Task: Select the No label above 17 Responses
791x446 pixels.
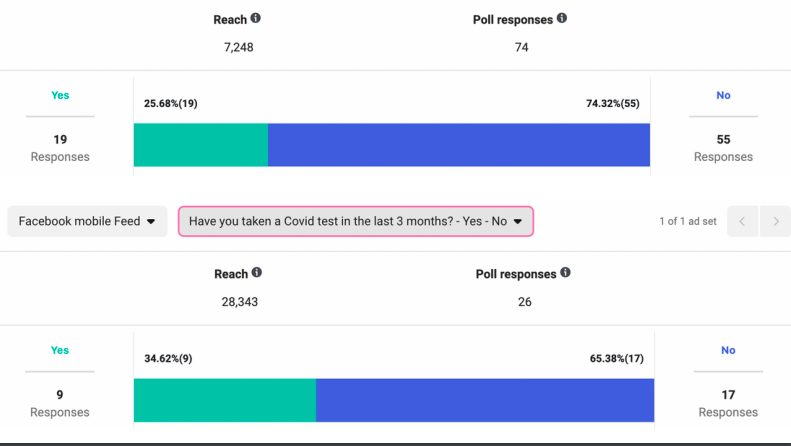Action: coord(727,350)
